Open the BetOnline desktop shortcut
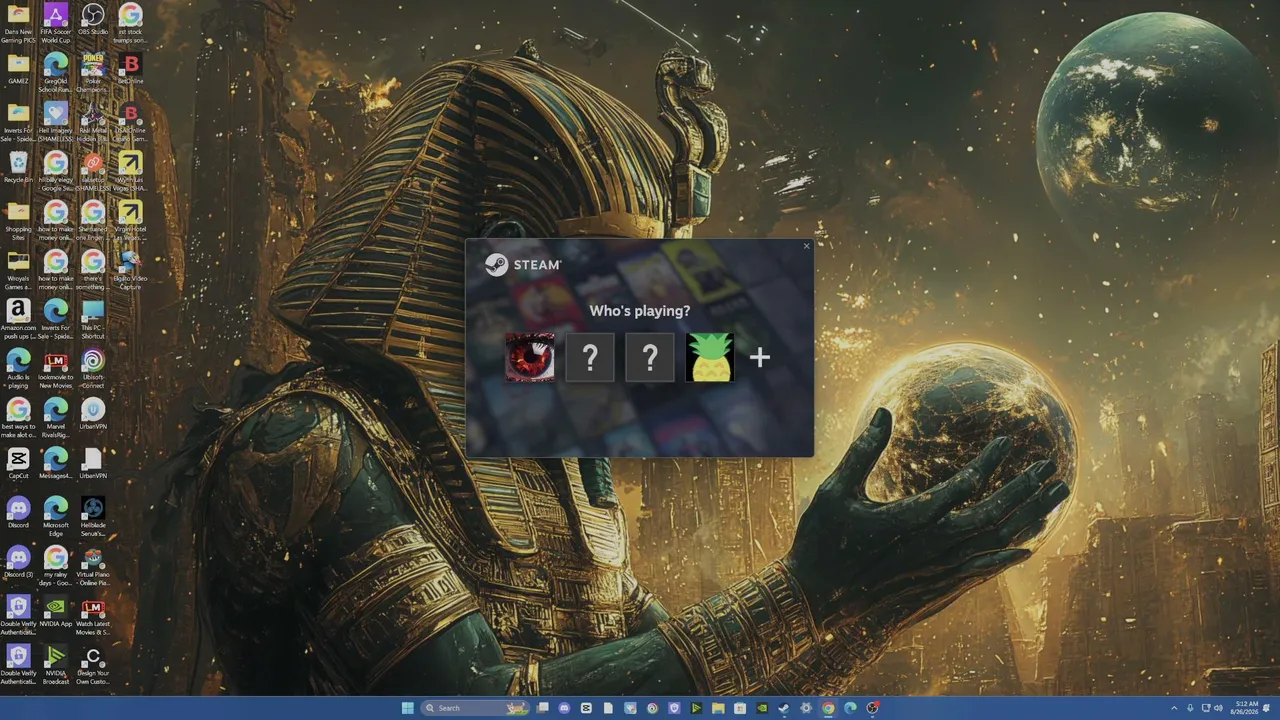 130,70
